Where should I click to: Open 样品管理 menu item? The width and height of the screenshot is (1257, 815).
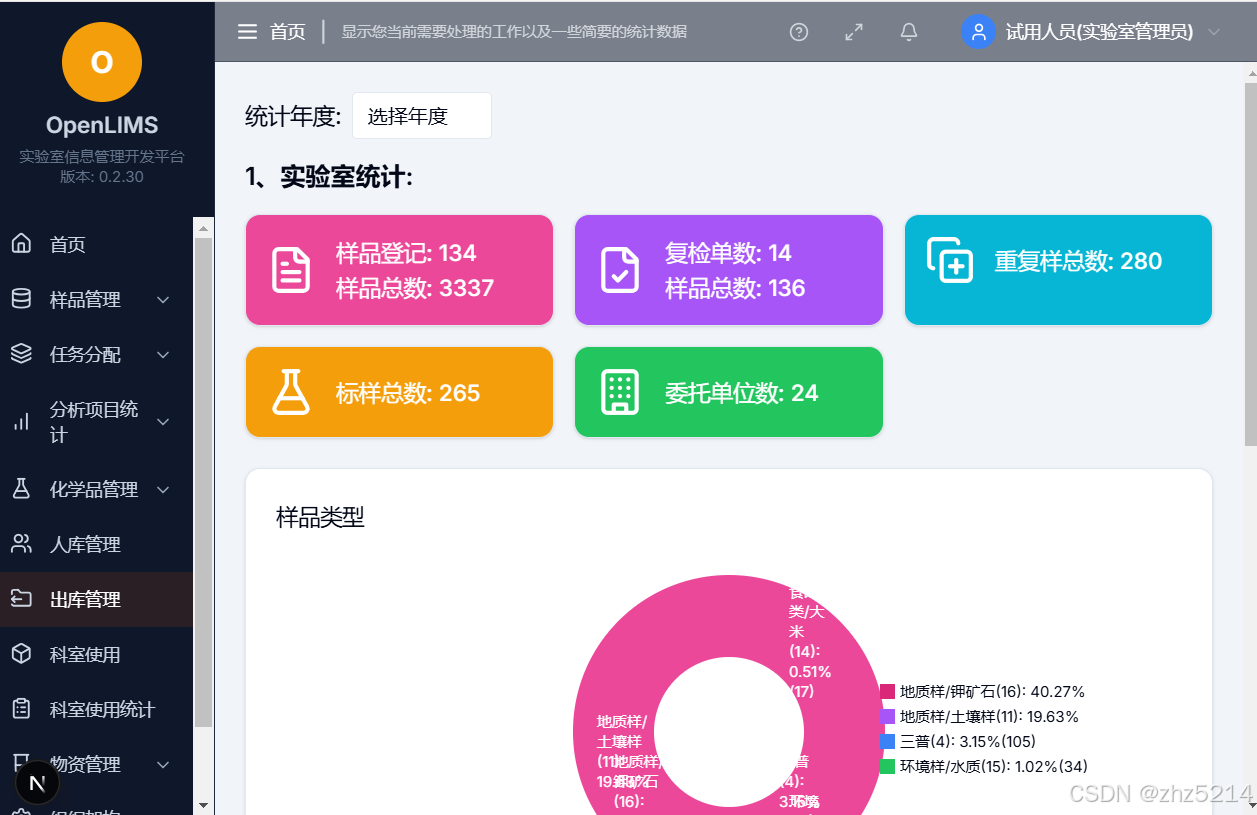tap(96, 299)
